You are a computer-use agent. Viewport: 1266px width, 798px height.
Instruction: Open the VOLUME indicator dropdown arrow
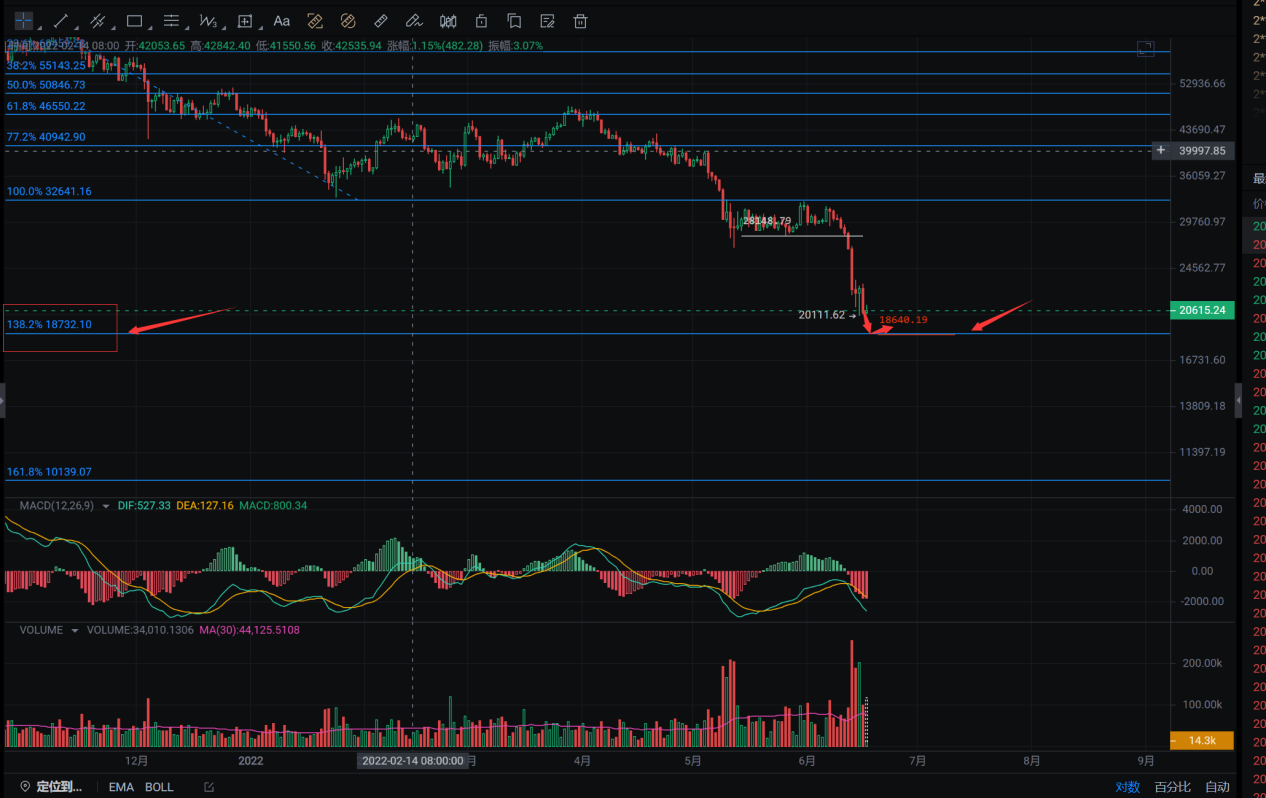pos(74,630)
